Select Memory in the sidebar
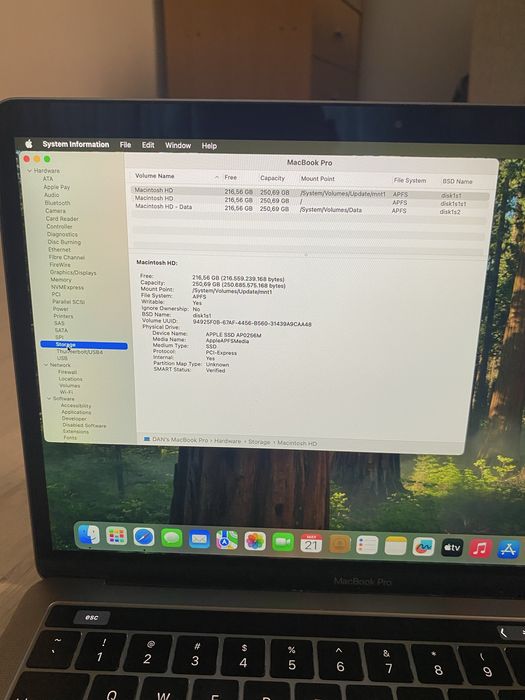The height and width of the screenshot is (700, 525). [61, 279]
